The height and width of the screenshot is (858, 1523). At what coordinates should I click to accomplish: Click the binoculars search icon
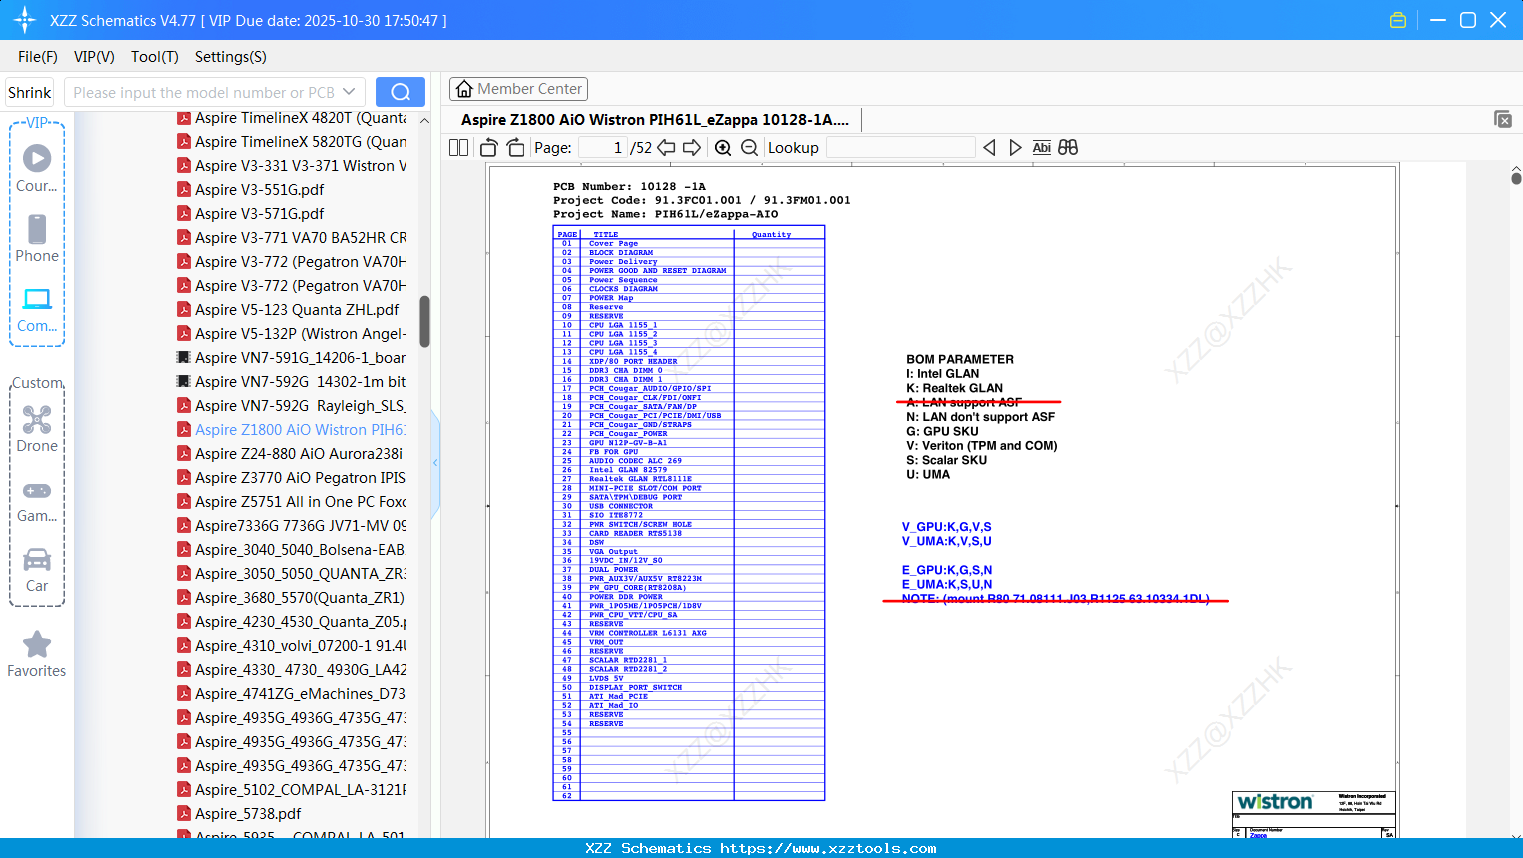click(x=1068, y=148)
